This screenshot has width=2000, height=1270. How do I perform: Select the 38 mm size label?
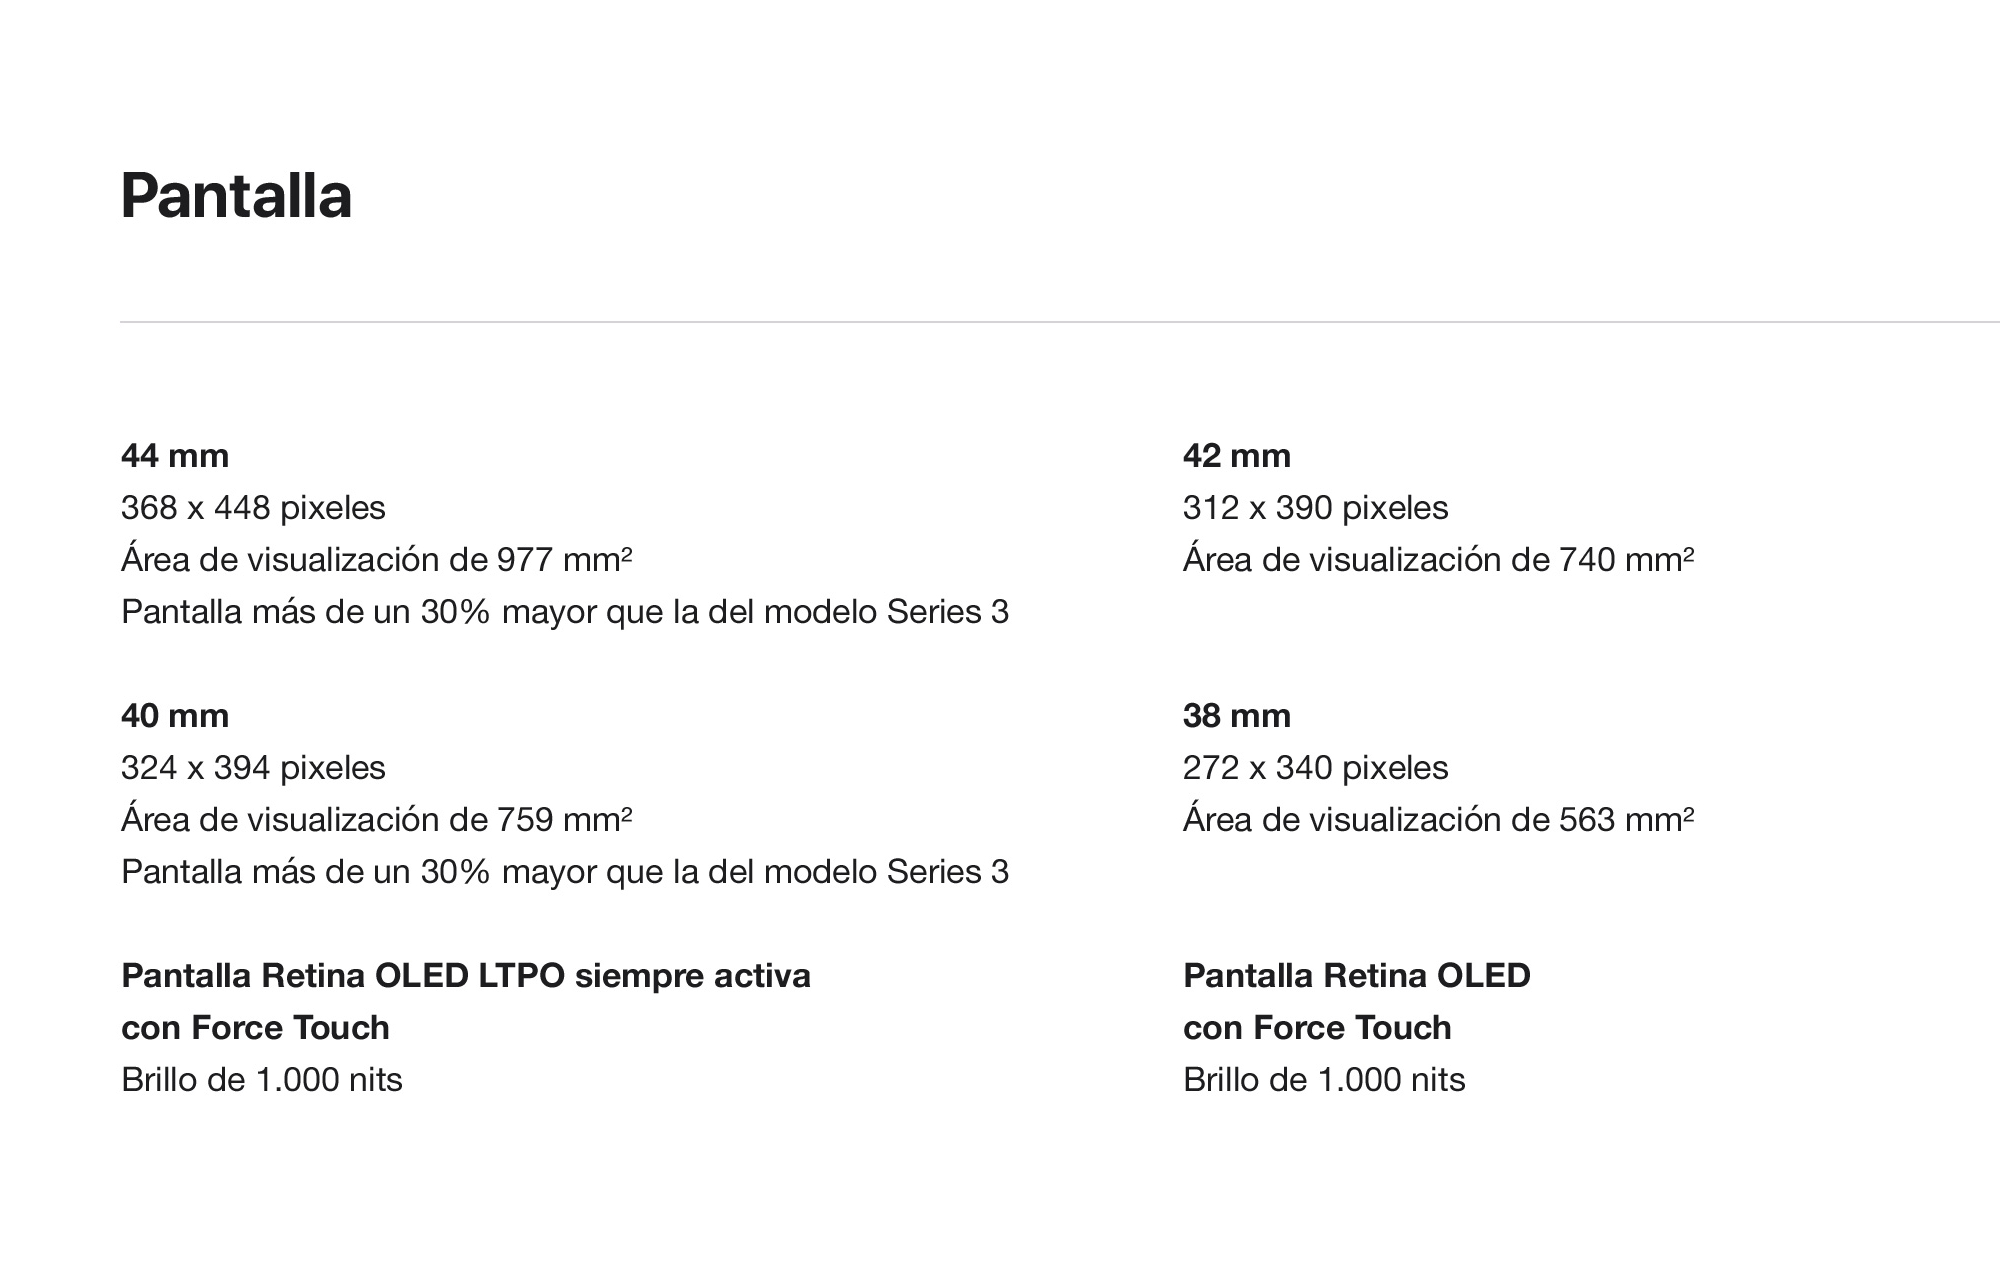1237,716
